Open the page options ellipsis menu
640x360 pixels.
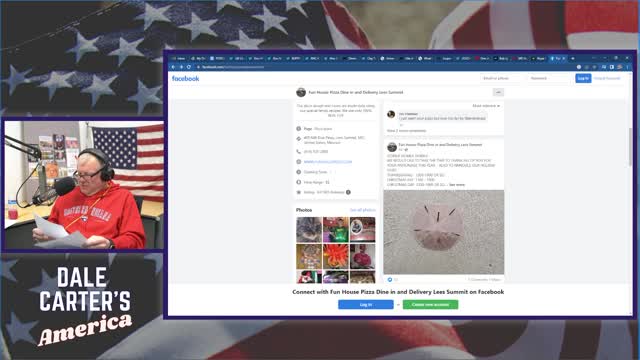click(498, 92)
